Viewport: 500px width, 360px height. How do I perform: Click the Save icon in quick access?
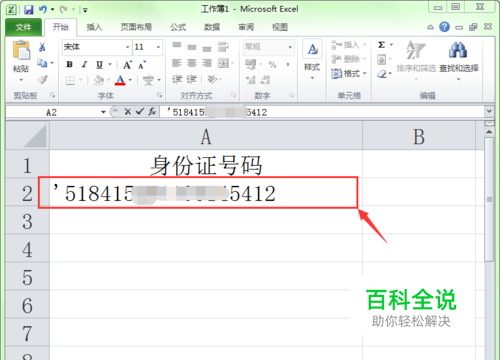[29, 10]
